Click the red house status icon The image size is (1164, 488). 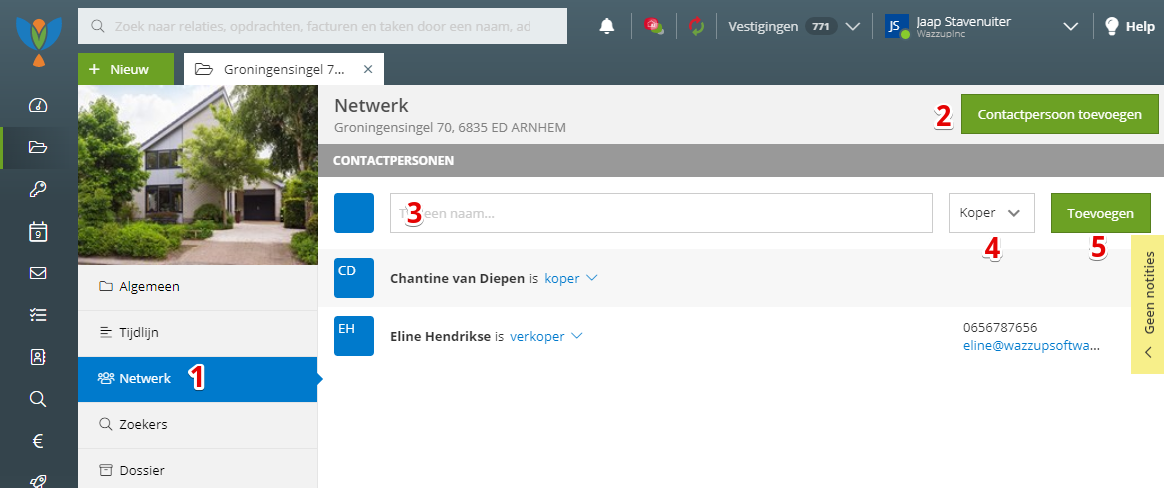click(x=653, y=26)
